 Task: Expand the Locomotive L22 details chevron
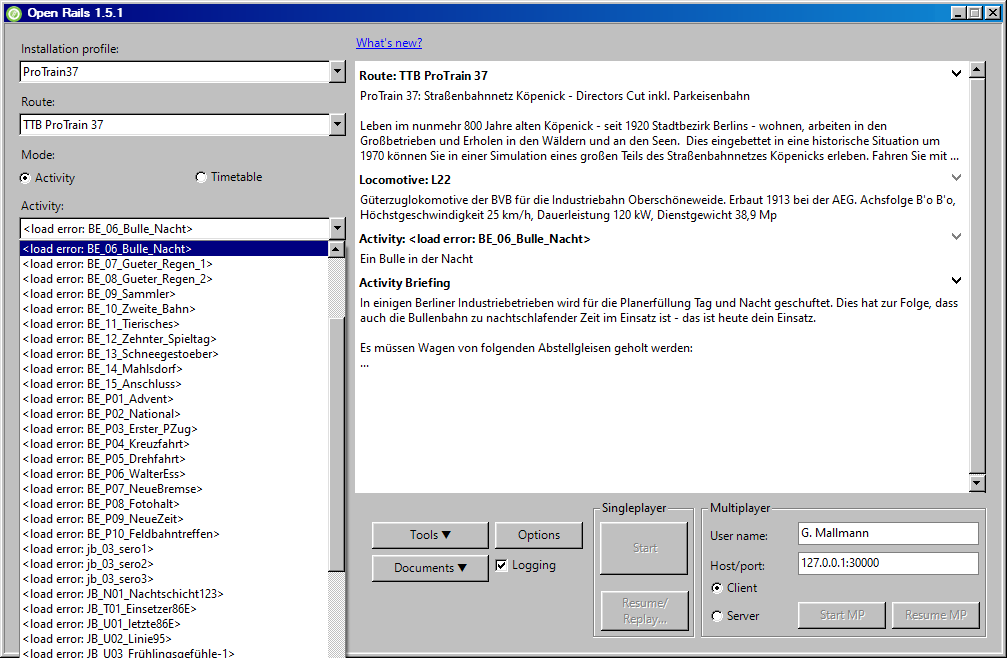click(956, 177)
